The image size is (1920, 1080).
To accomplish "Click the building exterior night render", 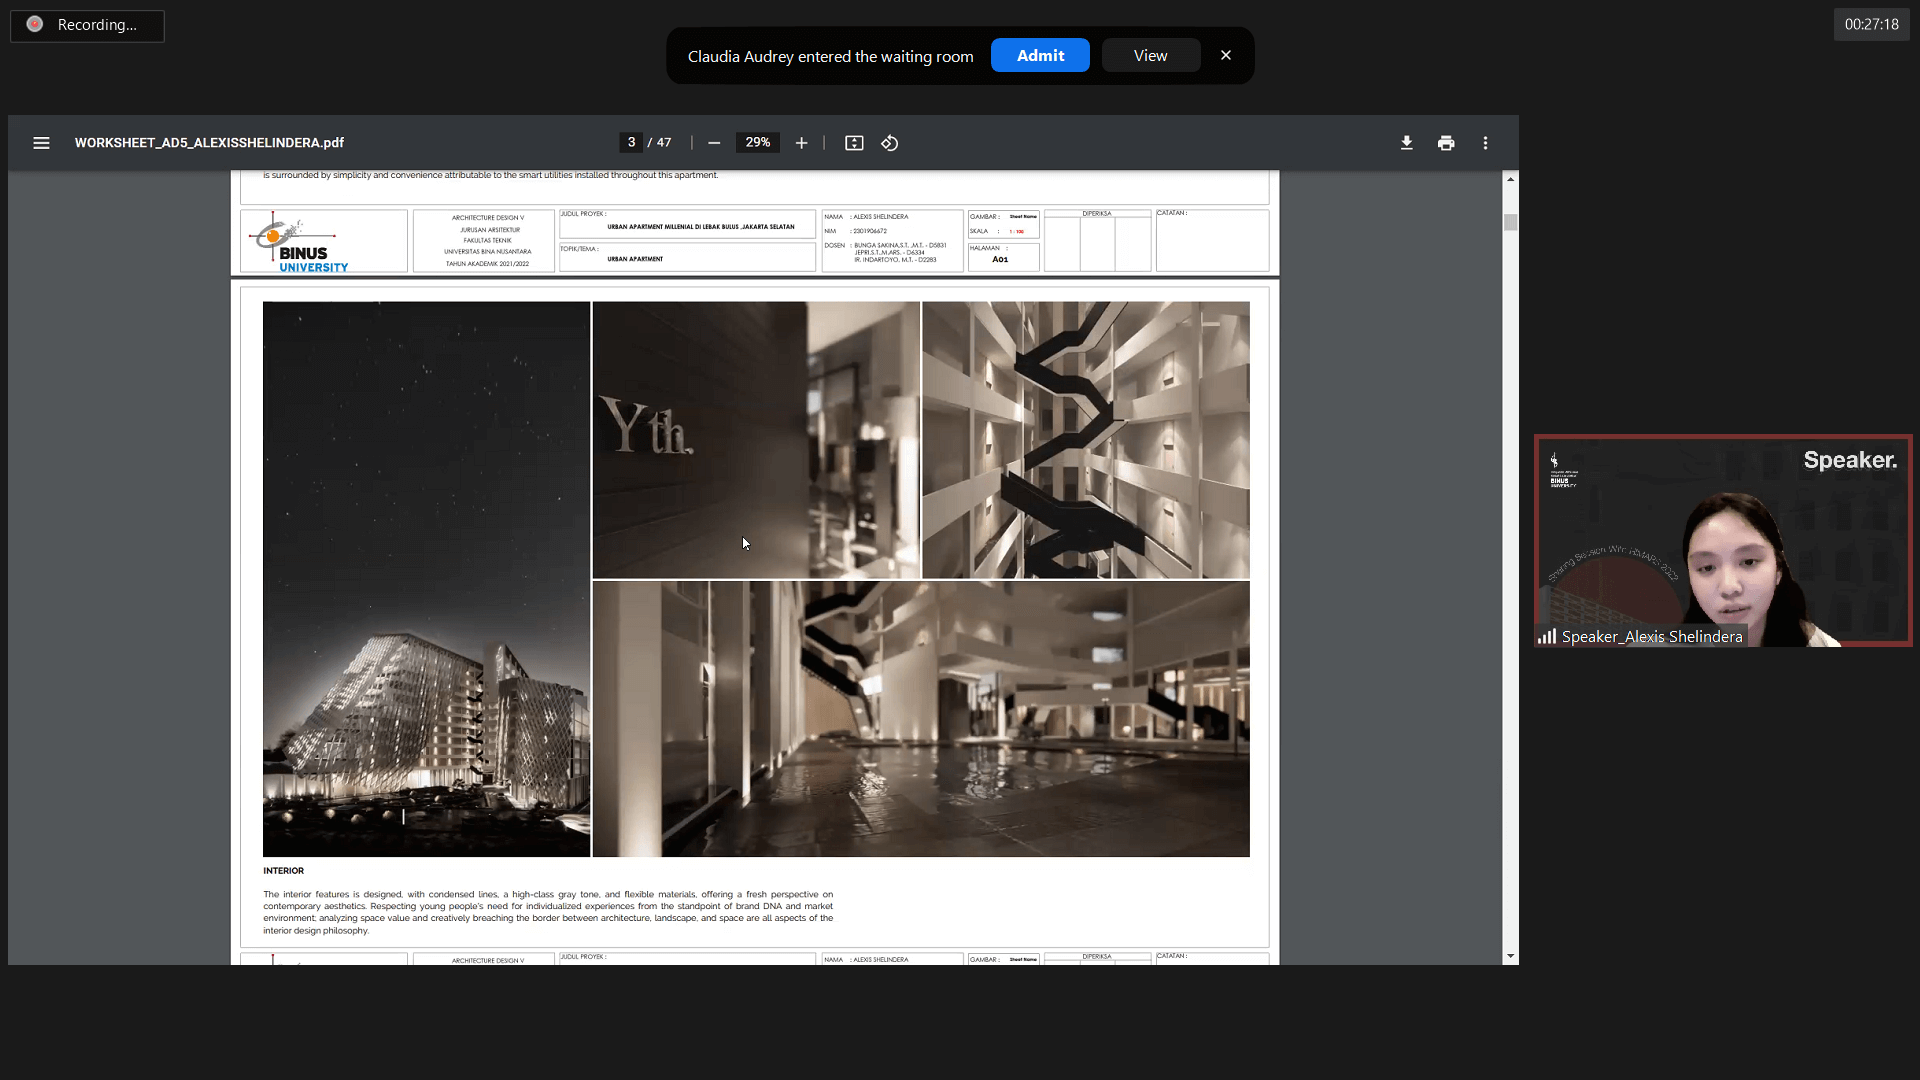I will click(426, 579).
